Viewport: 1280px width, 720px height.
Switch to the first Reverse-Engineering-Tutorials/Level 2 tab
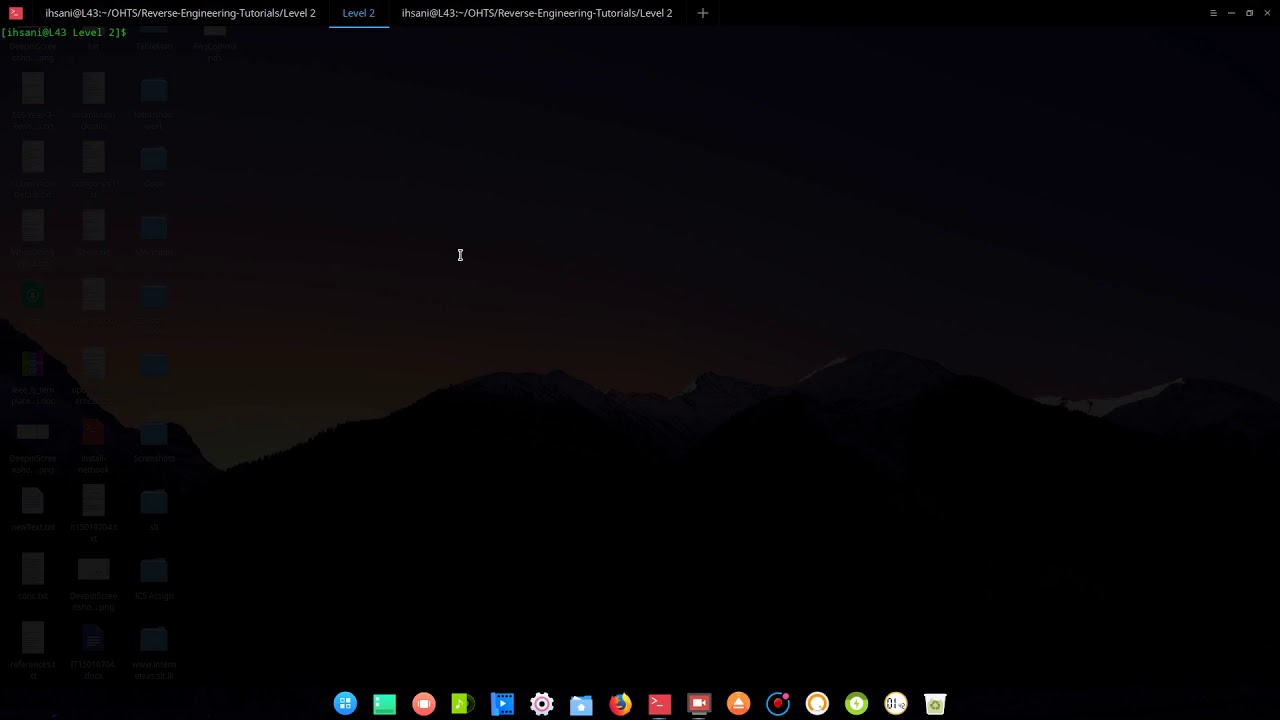coord(180,13)
